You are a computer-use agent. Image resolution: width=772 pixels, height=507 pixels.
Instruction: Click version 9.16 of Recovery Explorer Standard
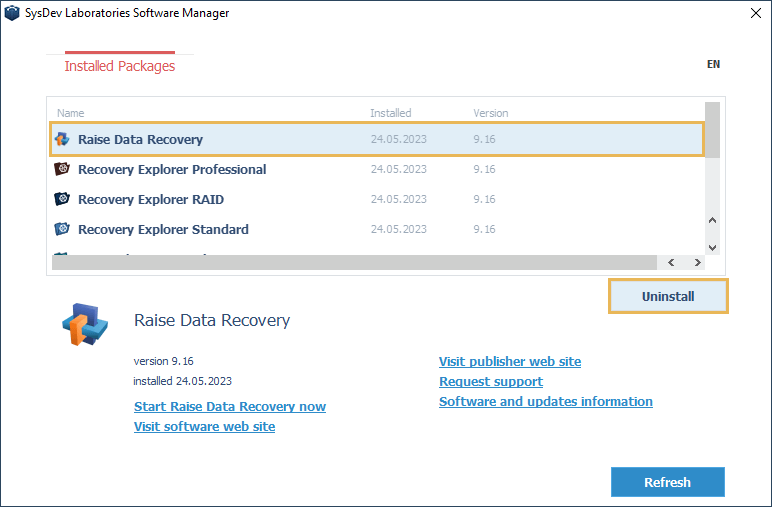(484, 229)
